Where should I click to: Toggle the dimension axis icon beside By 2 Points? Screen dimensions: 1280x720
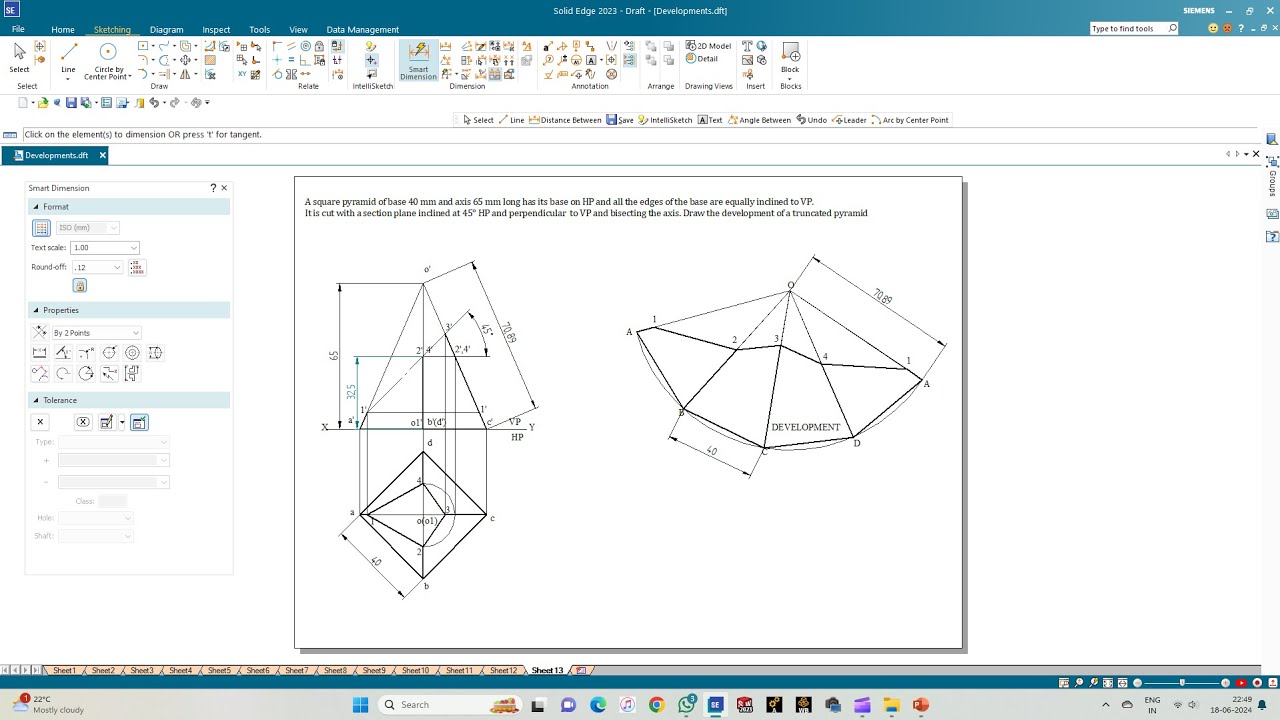[x=40, y=332]
